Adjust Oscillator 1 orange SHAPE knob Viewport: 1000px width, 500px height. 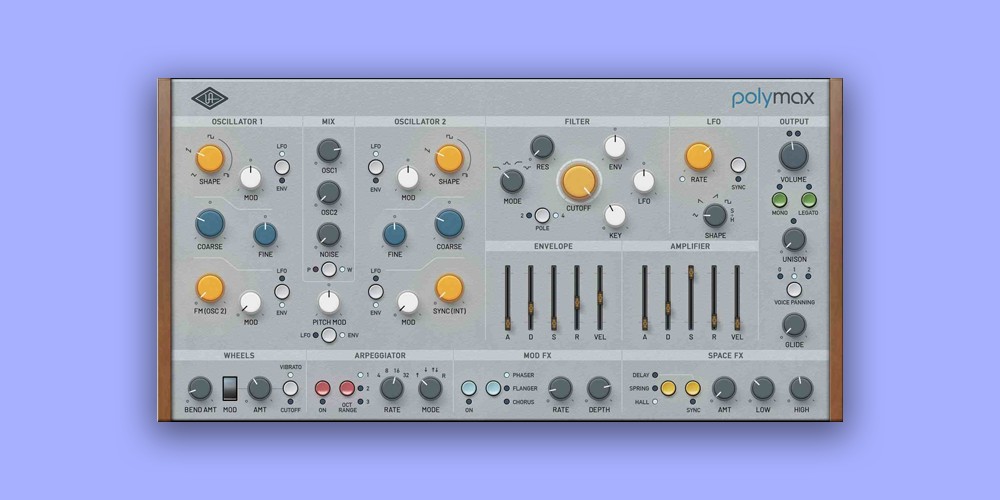[x=210, y=159]
